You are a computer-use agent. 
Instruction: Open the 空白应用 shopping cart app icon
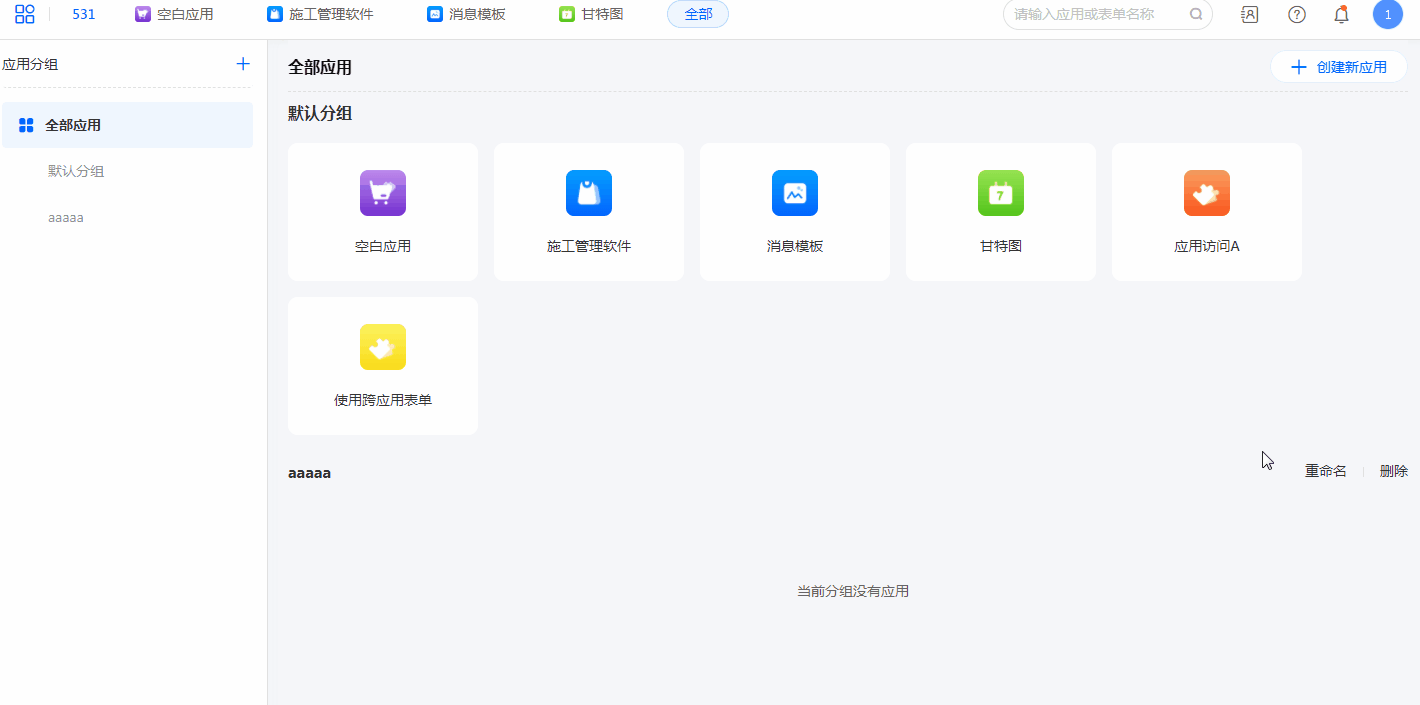383,193
